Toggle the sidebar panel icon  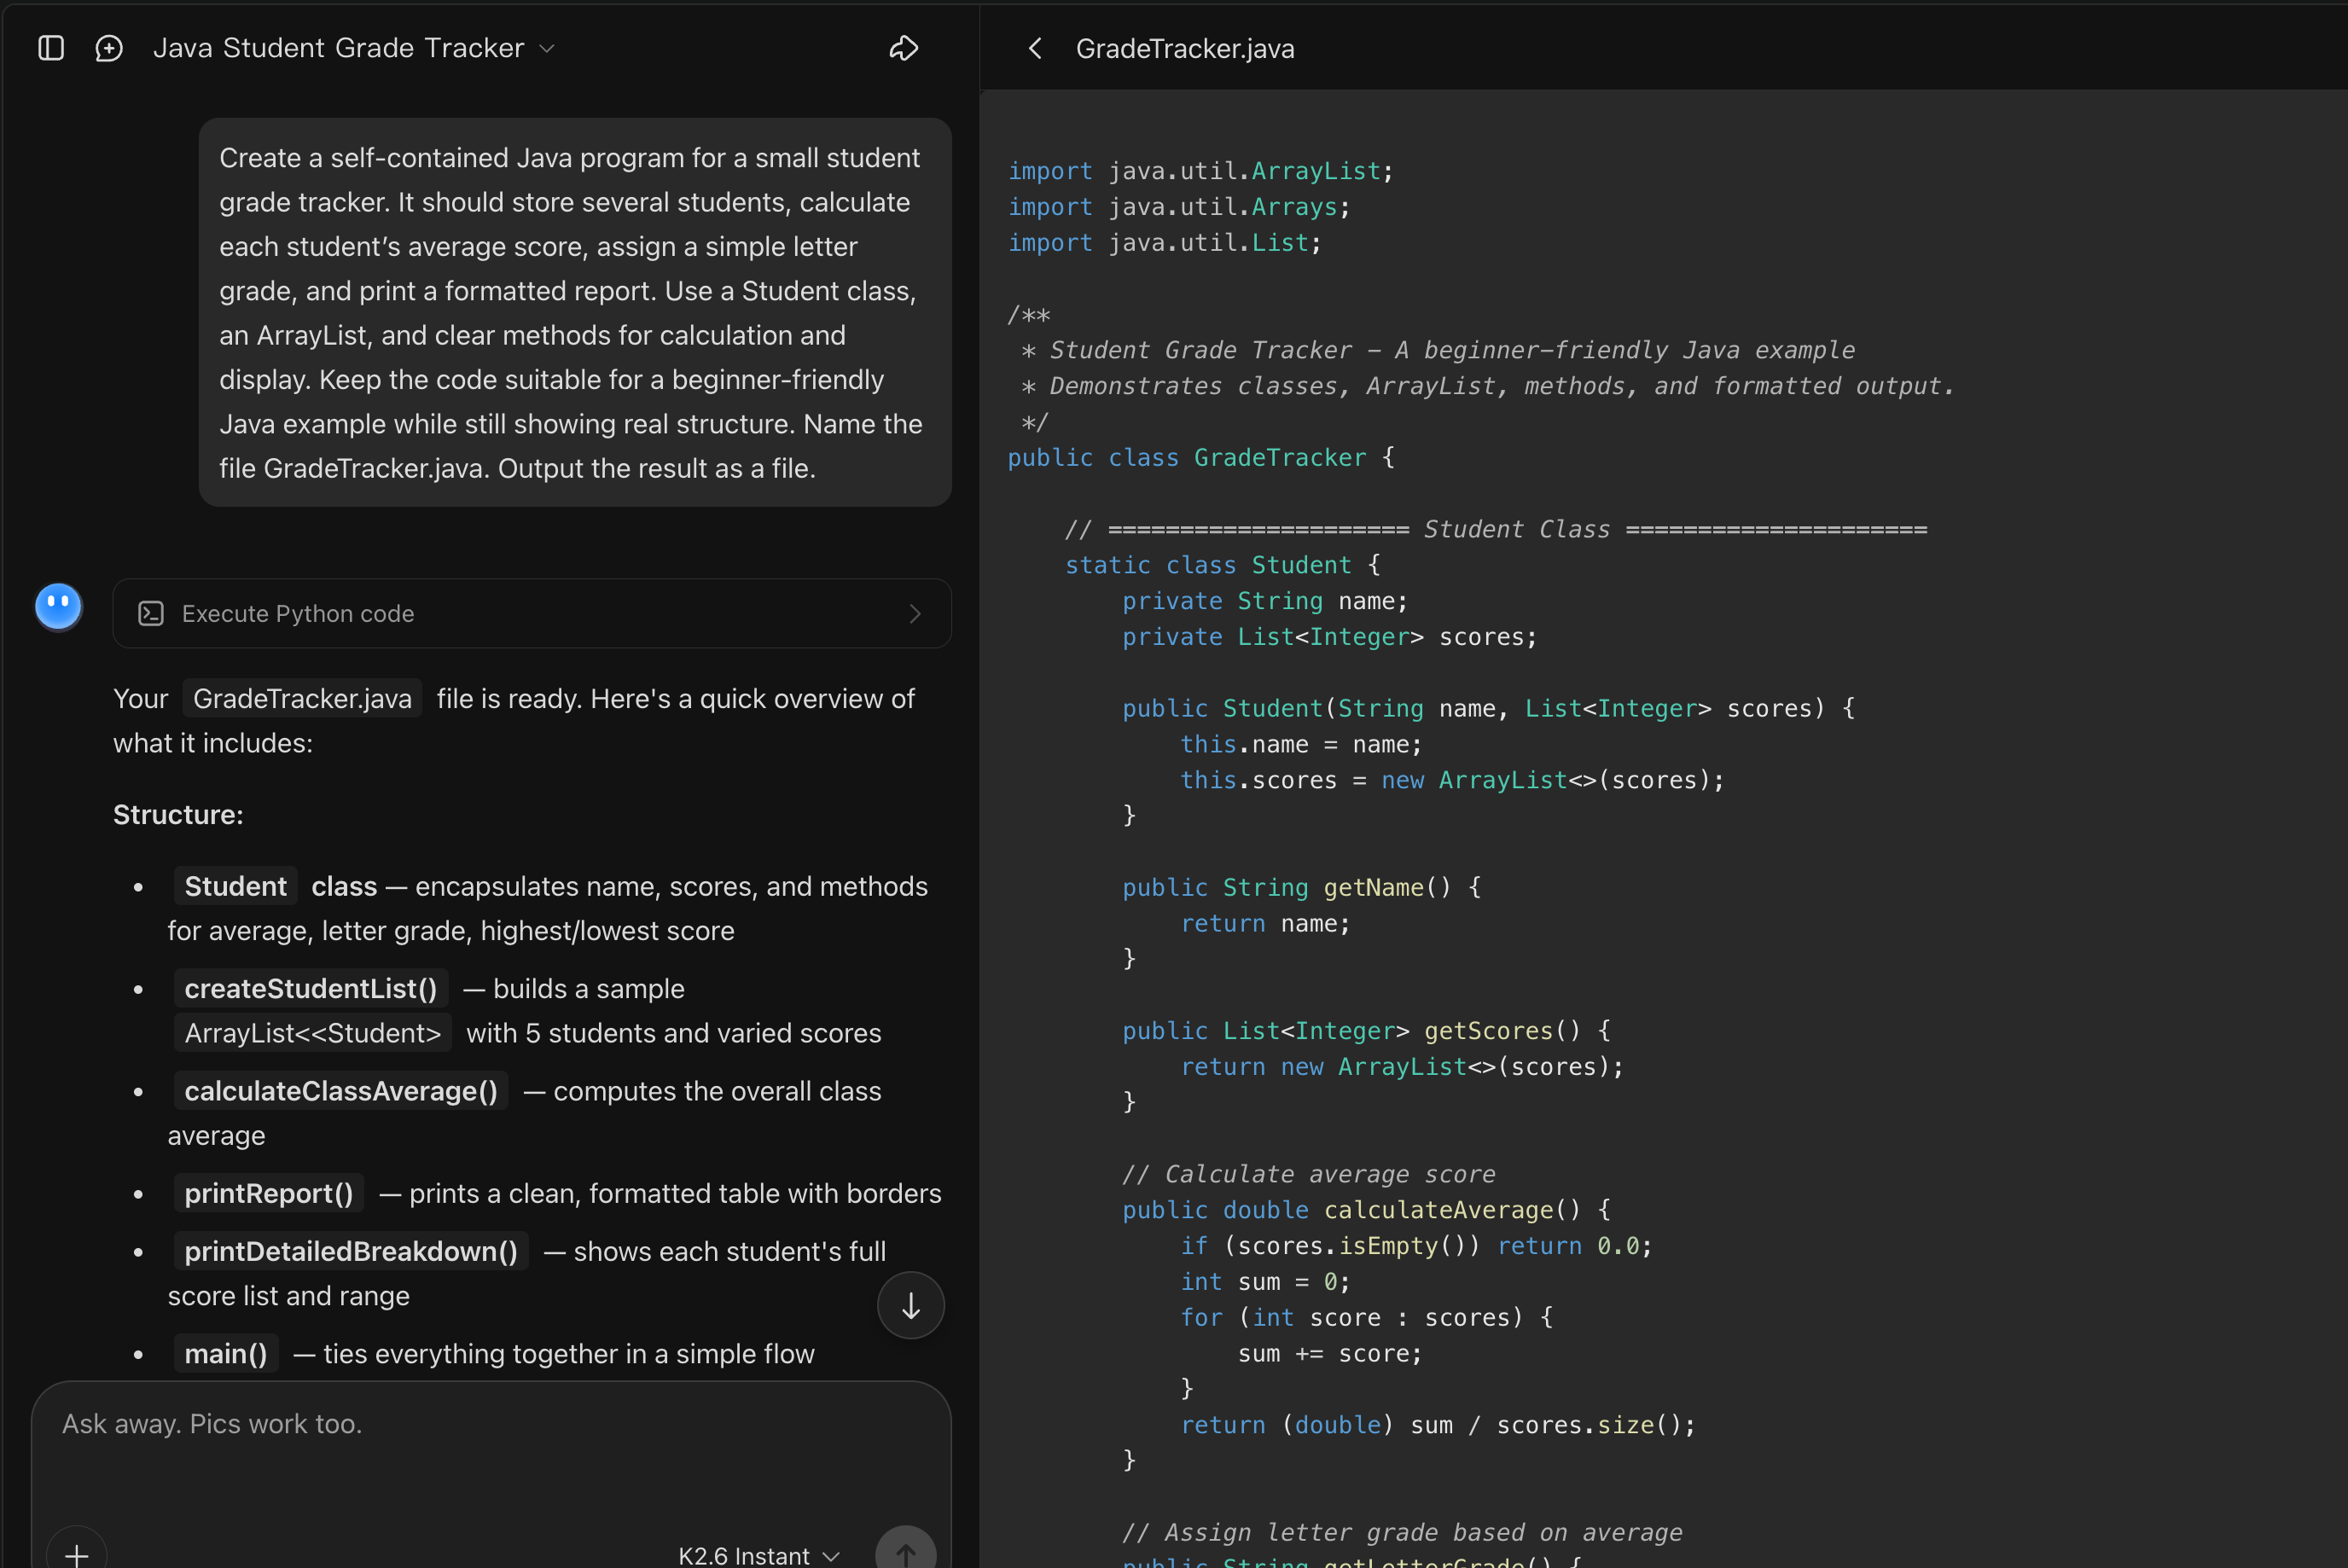click(51, 48)
